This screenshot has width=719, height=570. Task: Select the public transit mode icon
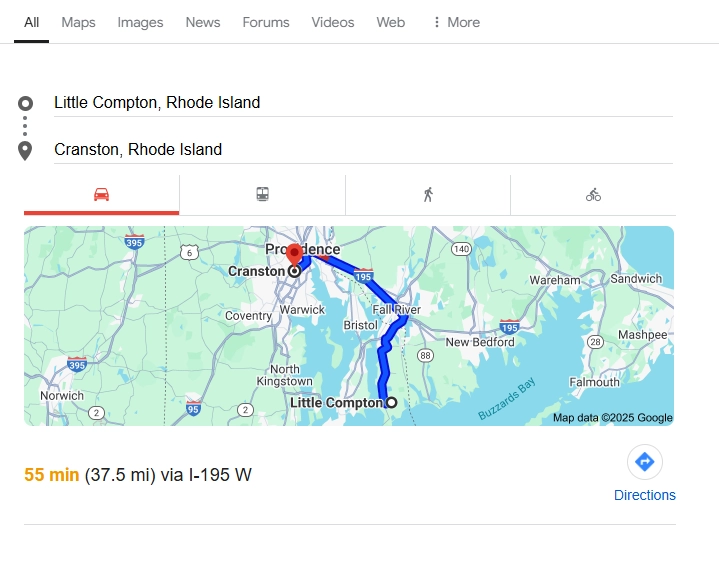262,194
